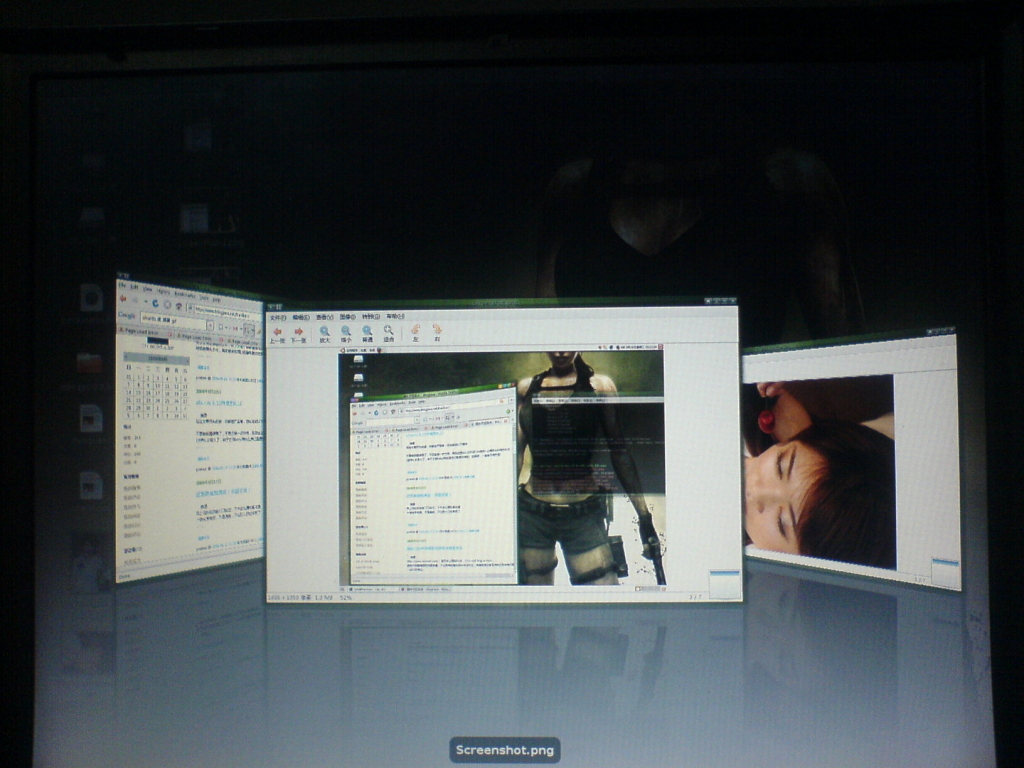Click the center viewer status bar image info
Image resolution: width=1024 pixels, height=768 pixels.
310,598
